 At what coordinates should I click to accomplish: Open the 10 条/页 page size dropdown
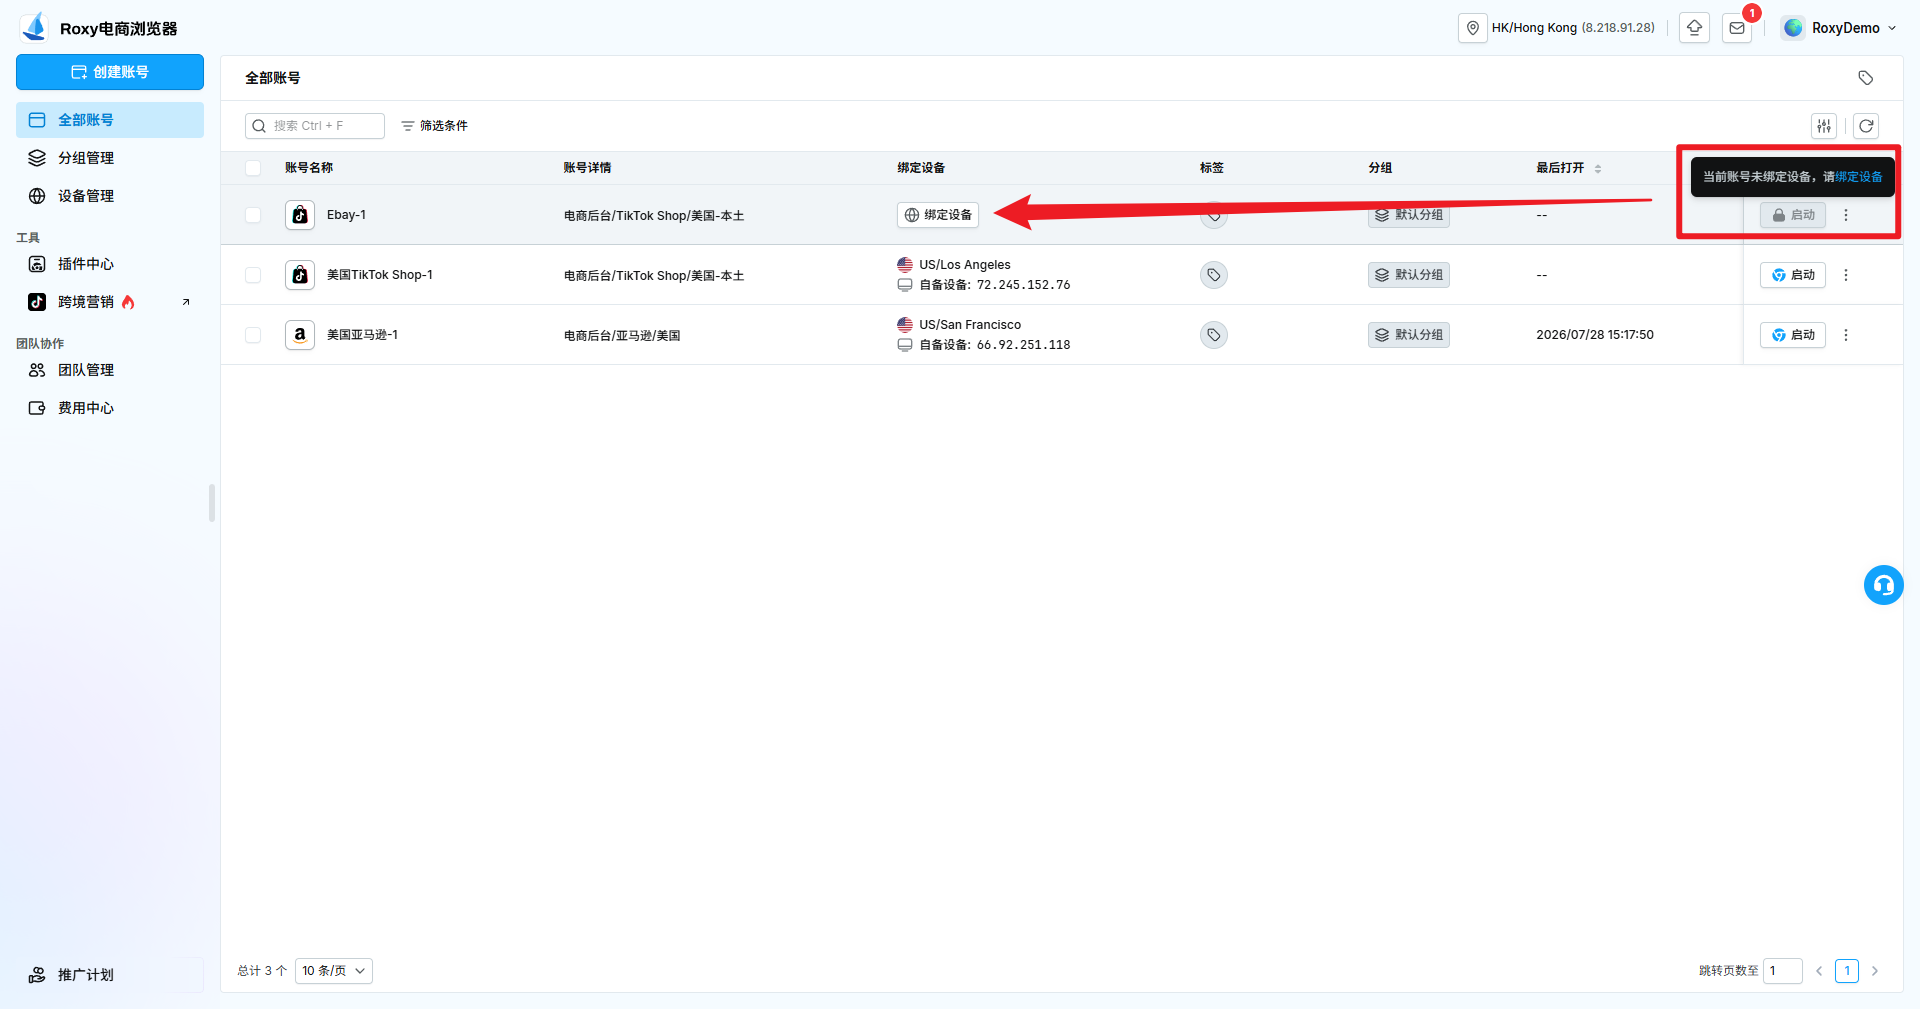point(334,971)
